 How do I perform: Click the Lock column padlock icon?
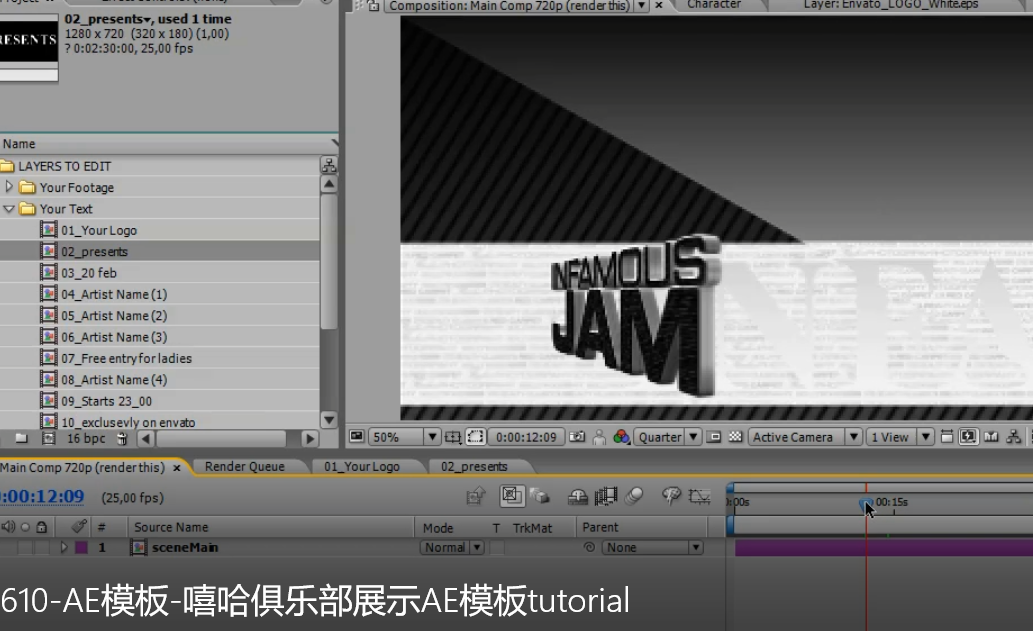point(42,527)
